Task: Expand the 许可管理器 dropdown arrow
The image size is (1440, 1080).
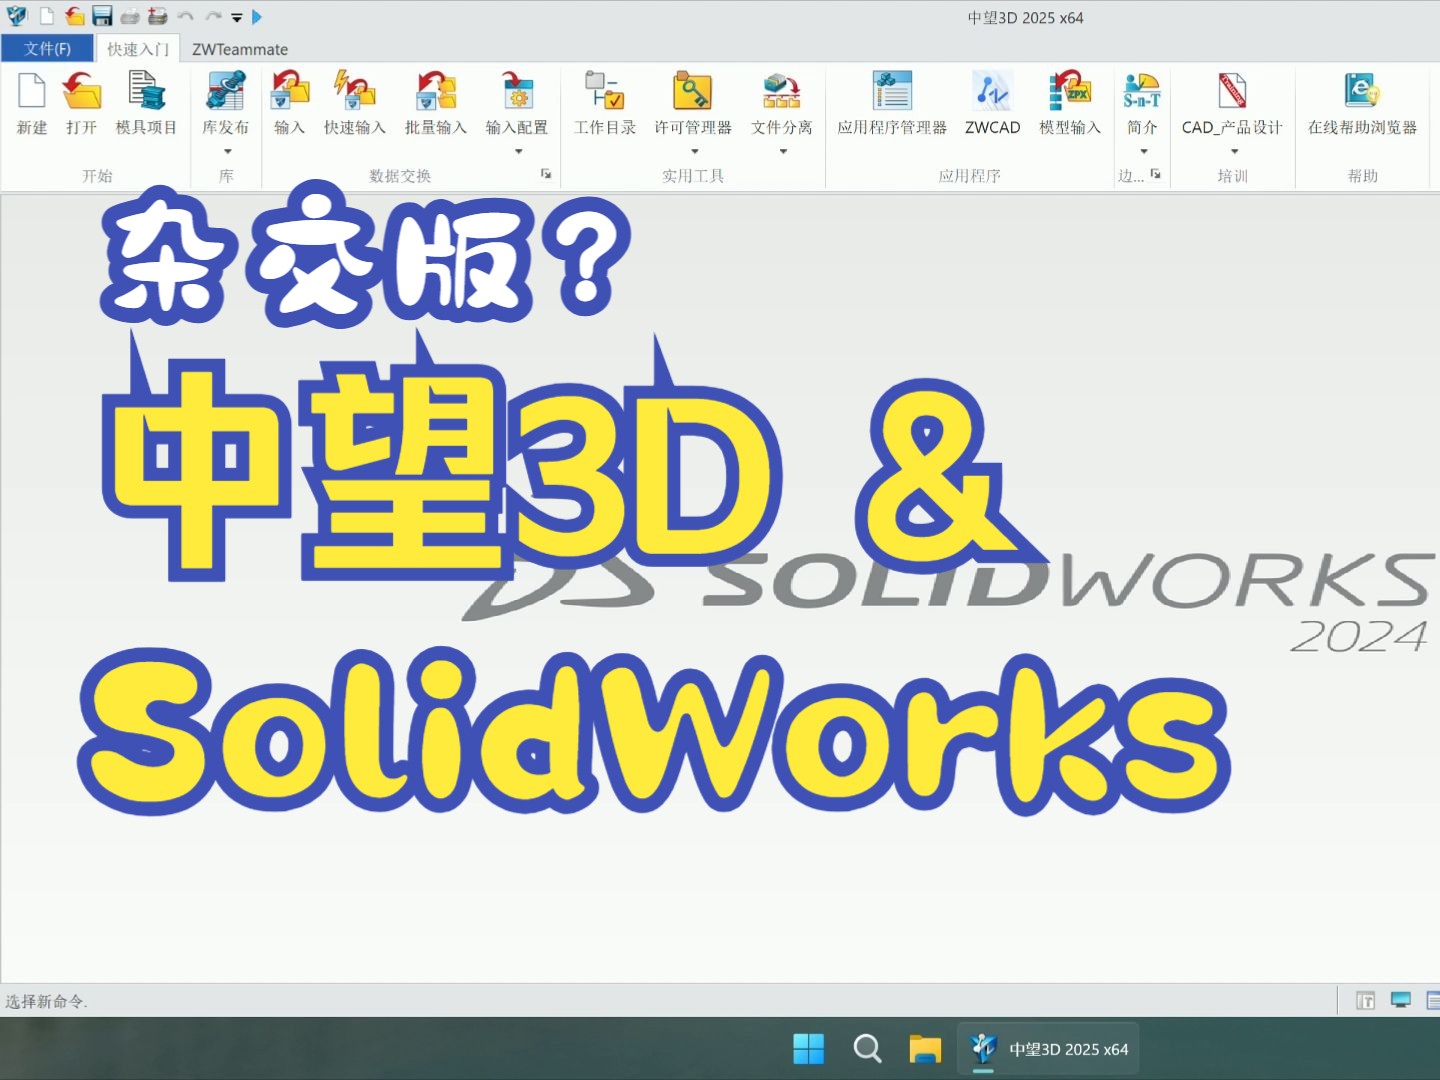Action: click(694, 151)
